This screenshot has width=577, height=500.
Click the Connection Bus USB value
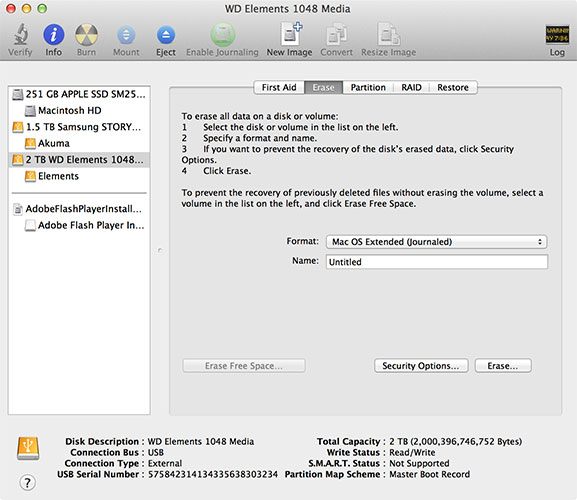156,453
